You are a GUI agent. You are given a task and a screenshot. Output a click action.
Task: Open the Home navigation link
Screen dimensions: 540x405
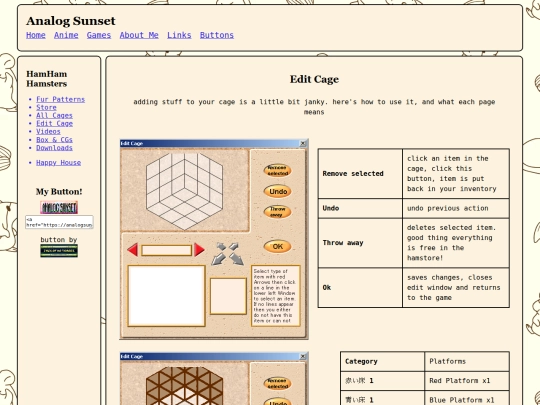point(36,35)
